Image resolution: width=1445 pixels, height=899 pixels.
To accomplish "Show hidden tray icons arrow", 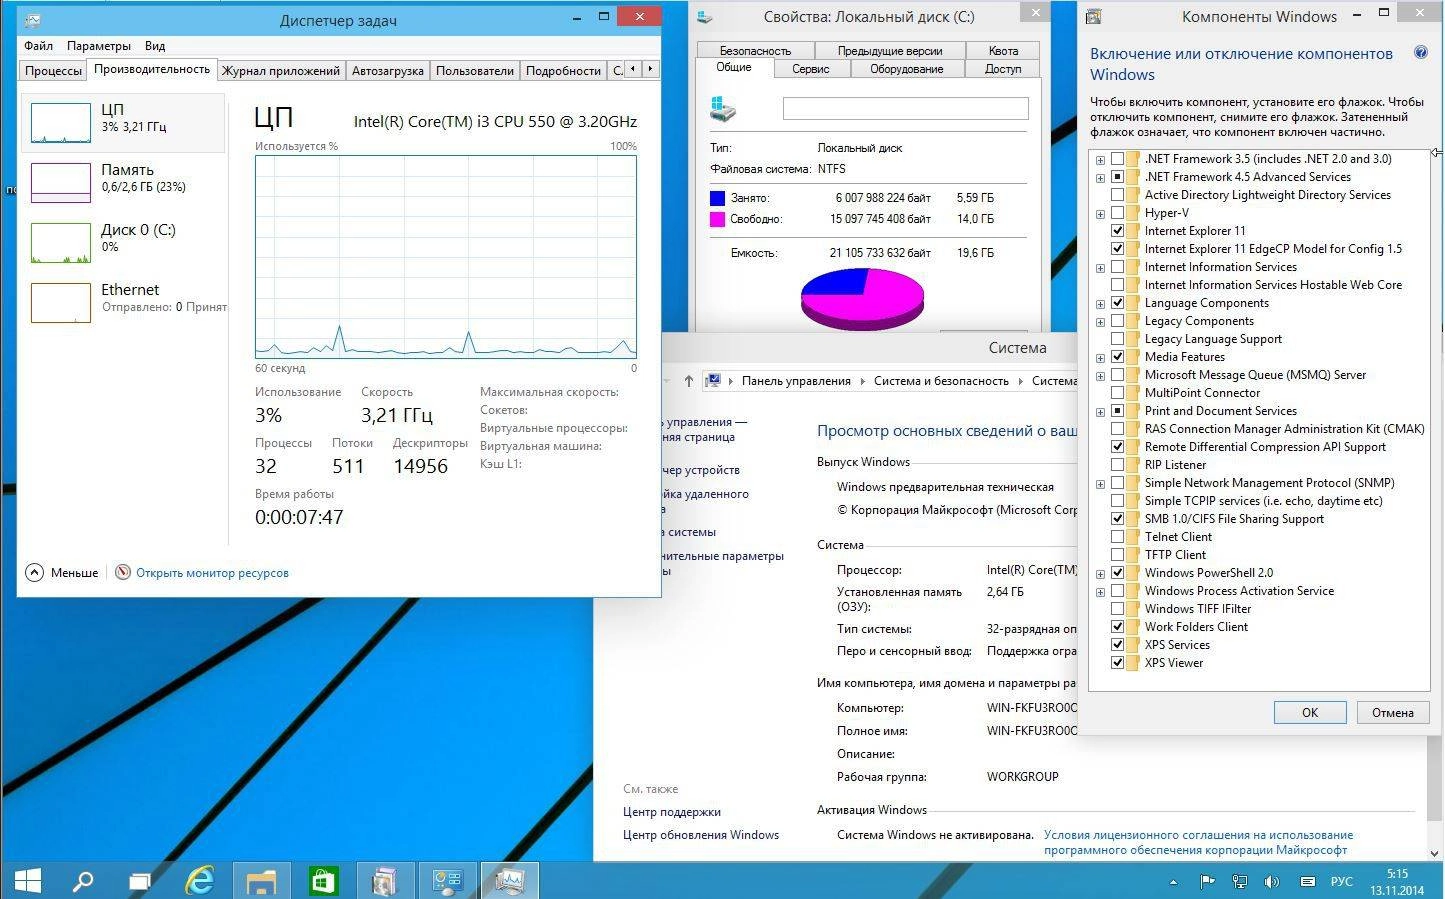I will 1173,881.
